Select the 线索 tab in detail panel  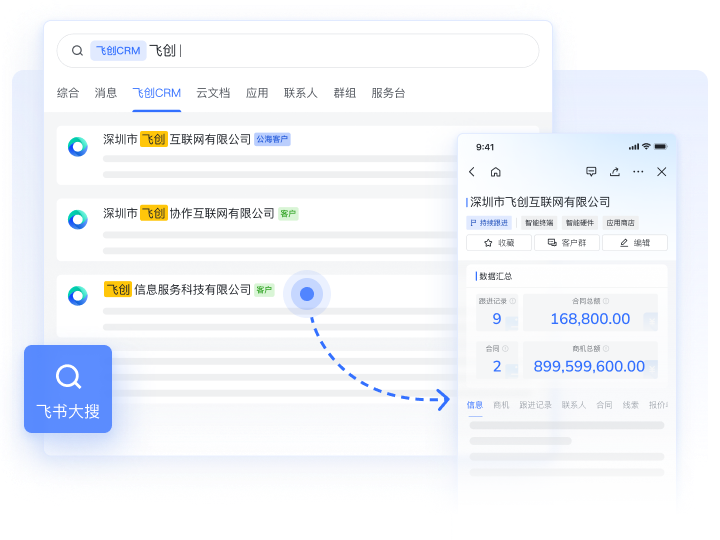630,405
